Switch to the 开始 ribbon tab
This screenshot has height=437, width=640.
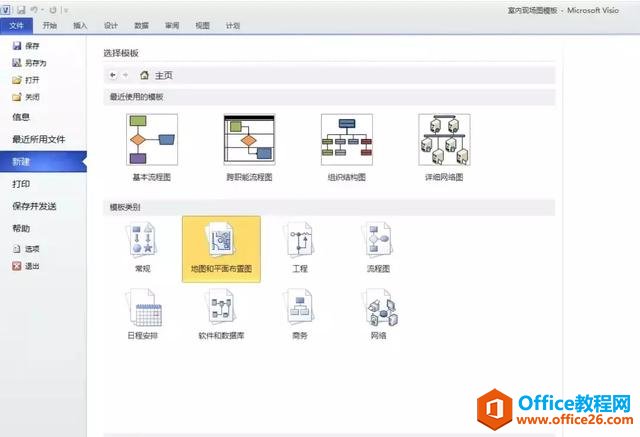point(50,25)
